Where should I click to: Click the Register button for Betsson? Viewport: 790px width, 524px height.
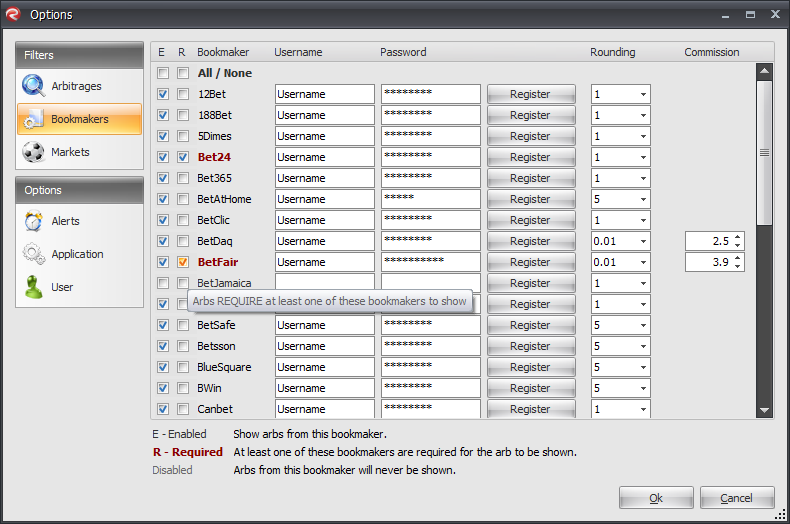coord(531,346)
